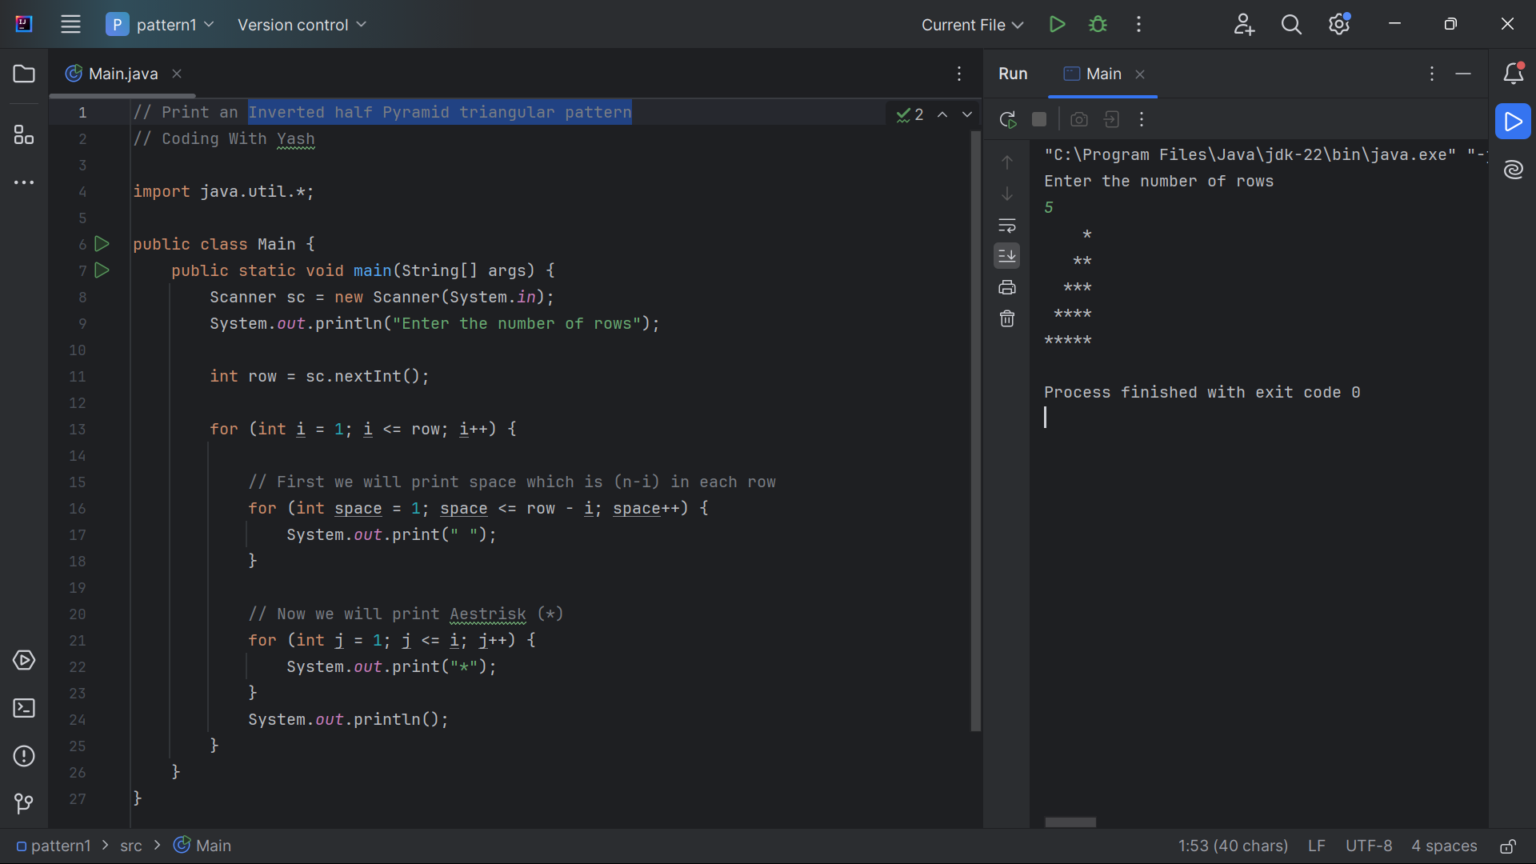Image resolution: width=1536 pixels, height=864 pixels.
Task: Open the Problems tool window
Action: (x=24, y=756)
